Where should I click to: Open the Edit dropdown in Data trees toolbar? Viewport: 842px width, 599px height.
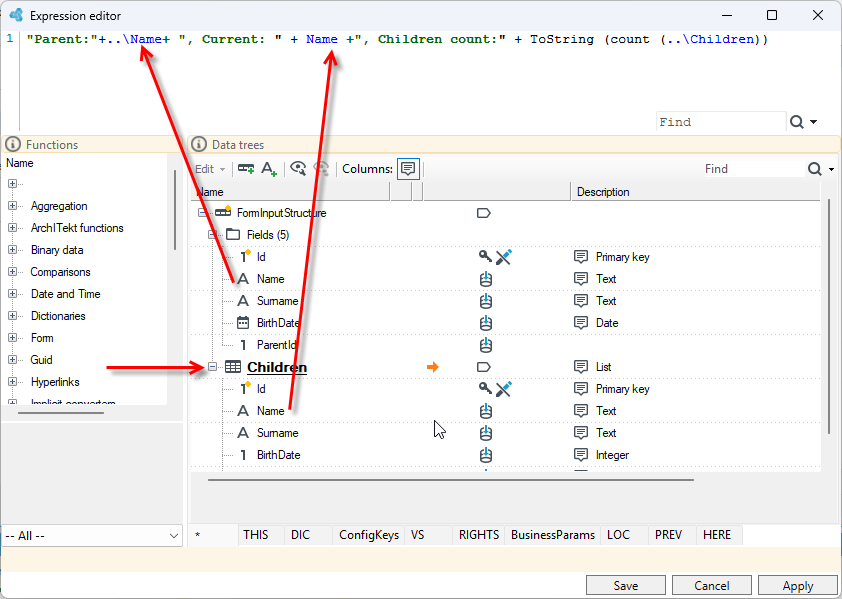pyautogui.click(x=210, y=169)
